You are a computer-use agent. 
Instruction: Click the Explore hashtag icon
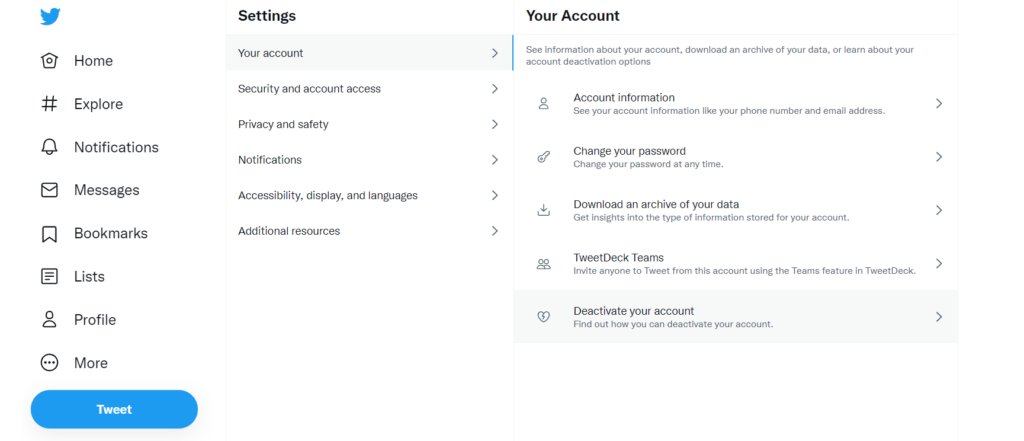[x=49, y=104]
